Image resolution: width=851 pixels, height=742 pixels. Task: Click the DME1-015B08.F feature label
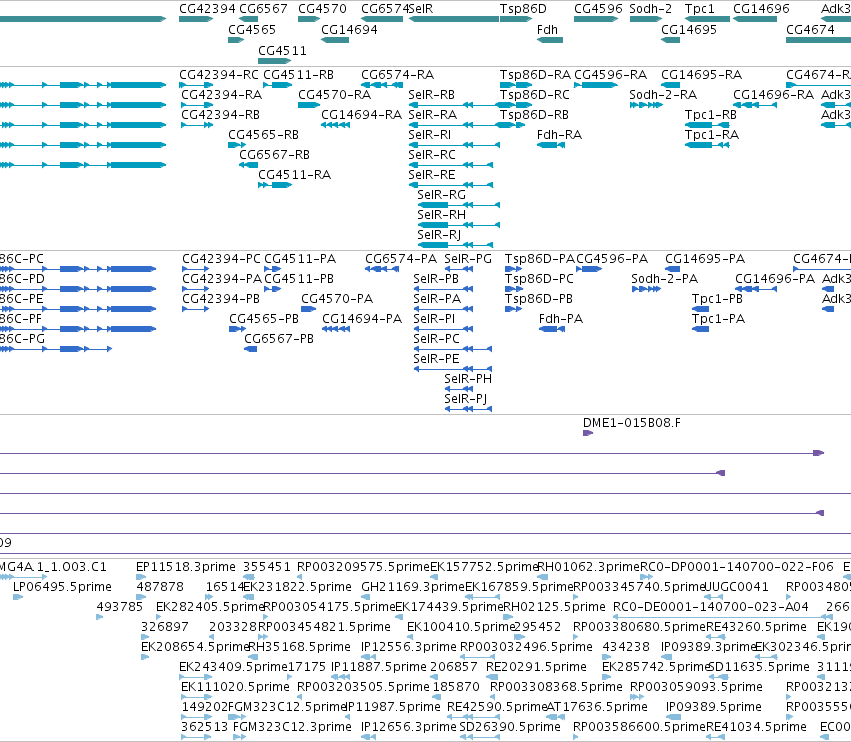point(631,422)
